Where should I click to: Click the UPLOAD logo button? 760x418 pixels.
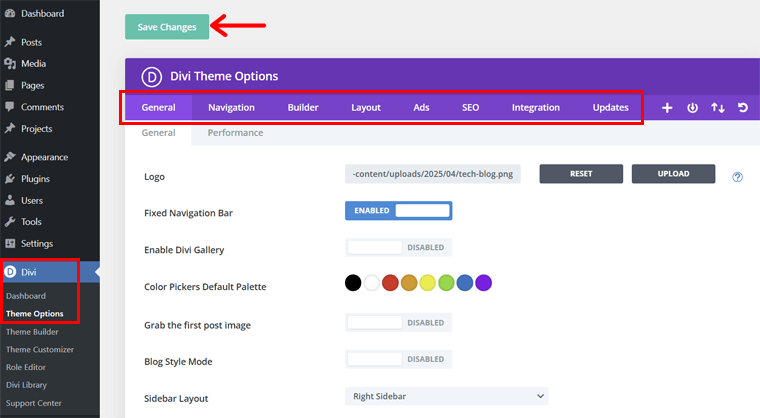[673, 174]
